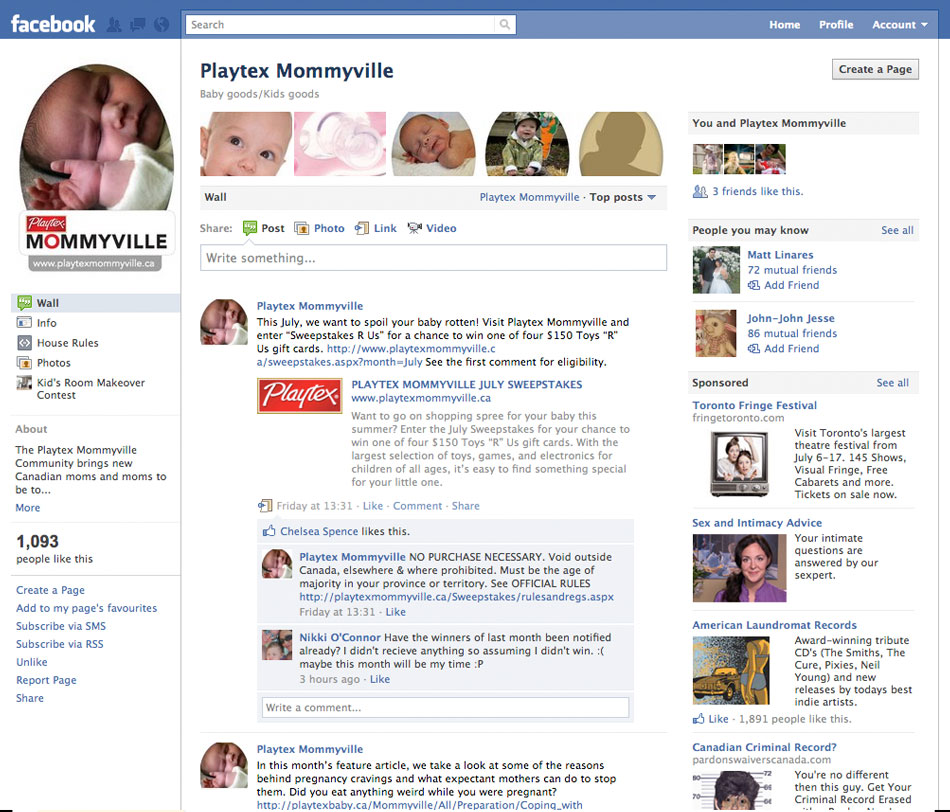The image size is (950, 812).
Task: Expand the Top posts wall filter
Action: tap(622, 197)
